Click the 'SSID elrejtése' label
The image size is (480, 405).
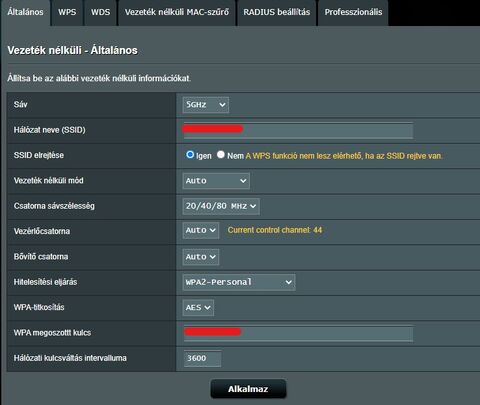[x=39, y=155]
